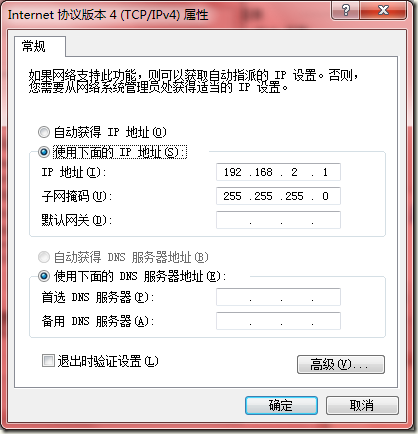Choose 使用下面的 DNS 服务器地址 radio button
418x434 pixels.
(x=44, y=276)
